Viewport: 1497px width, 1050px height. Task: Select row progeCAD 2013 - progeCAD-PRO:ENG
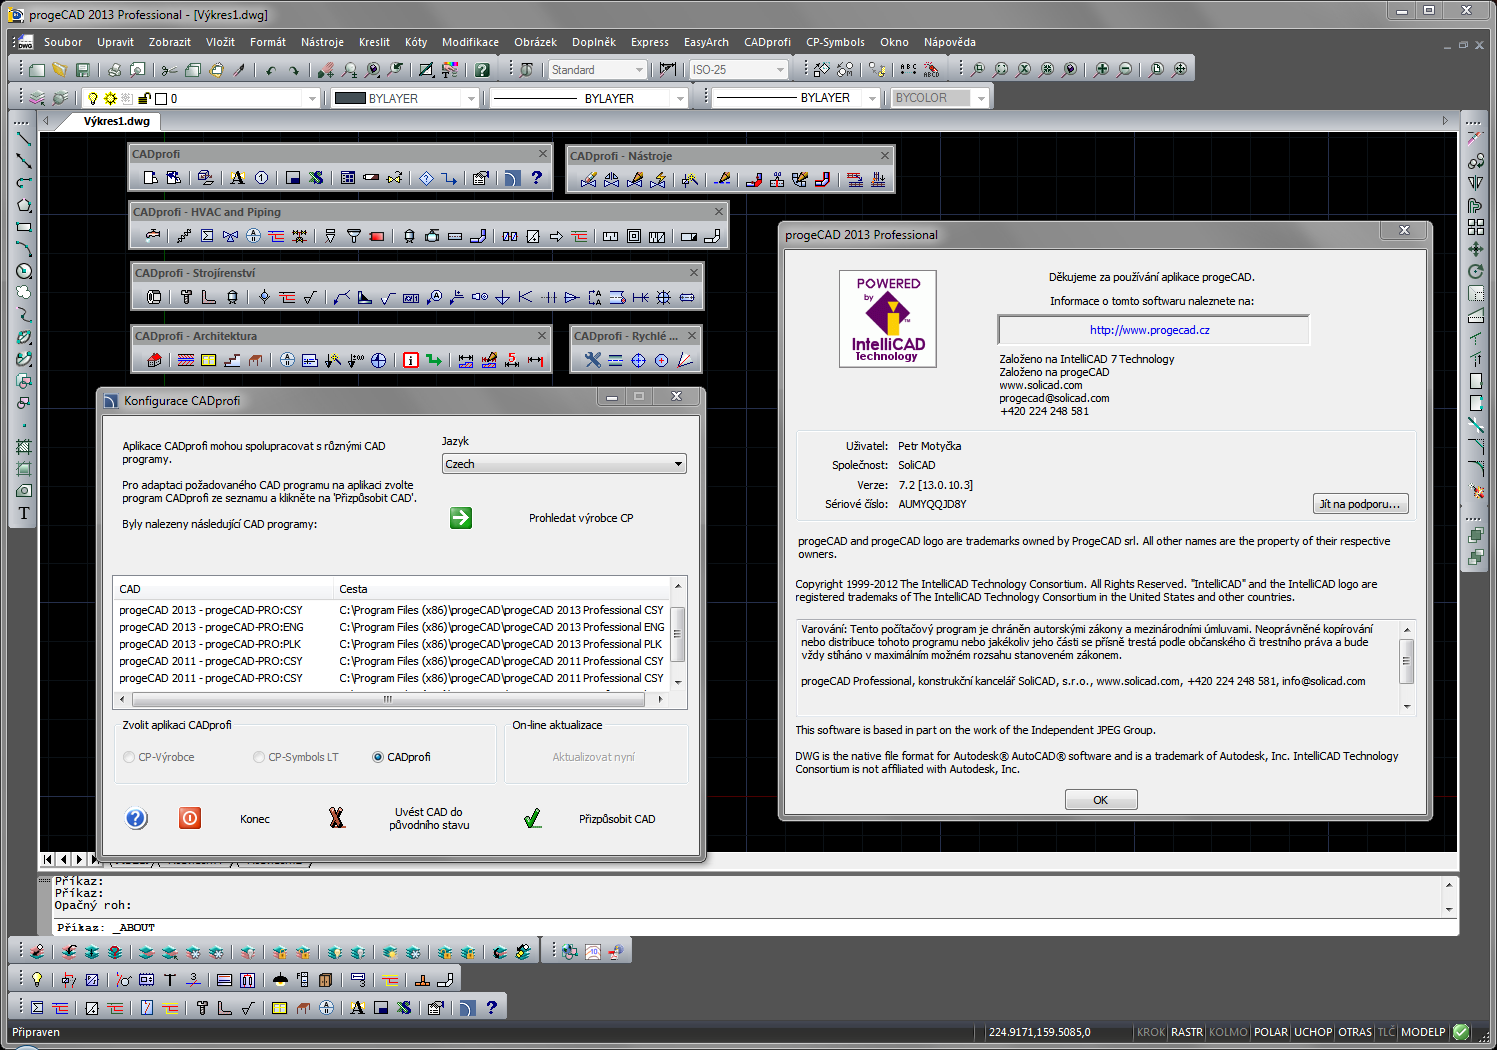pos(391,627)
